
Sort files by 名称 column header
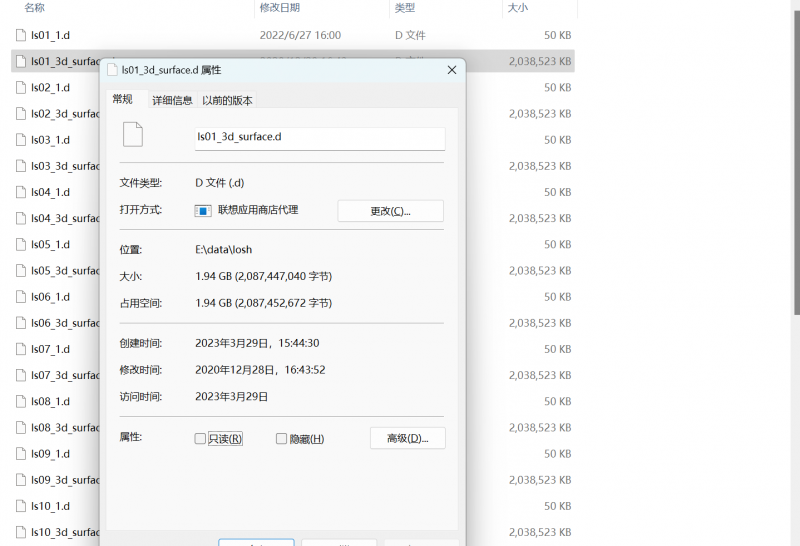pos(35,8)
